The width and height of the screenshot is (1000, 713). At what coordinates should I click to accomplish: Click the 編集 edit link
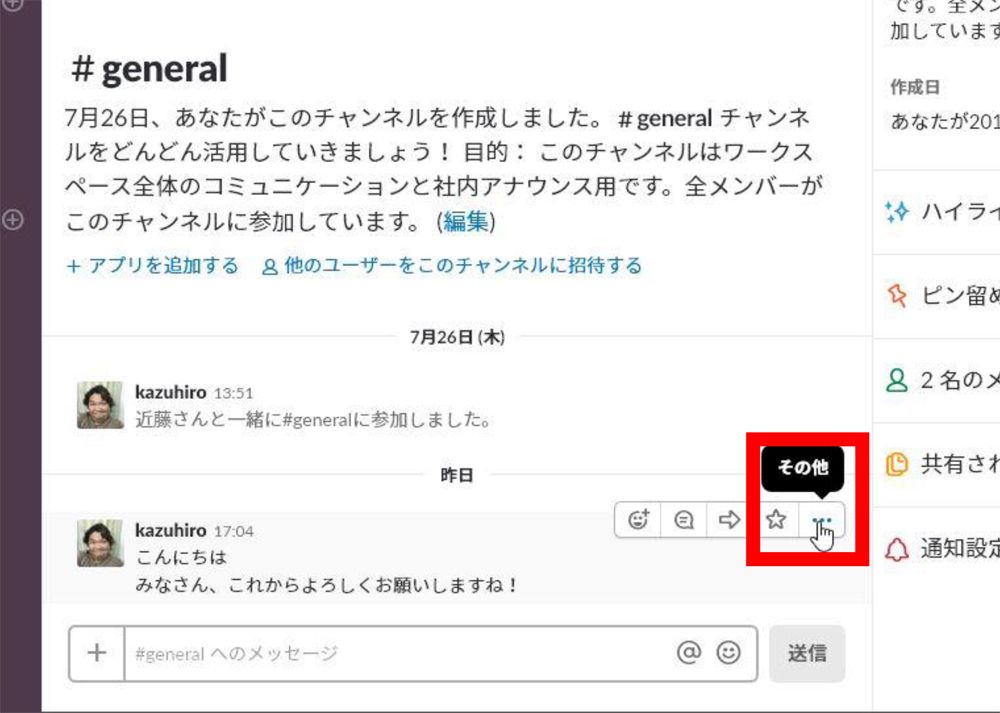tap(466, 221)
